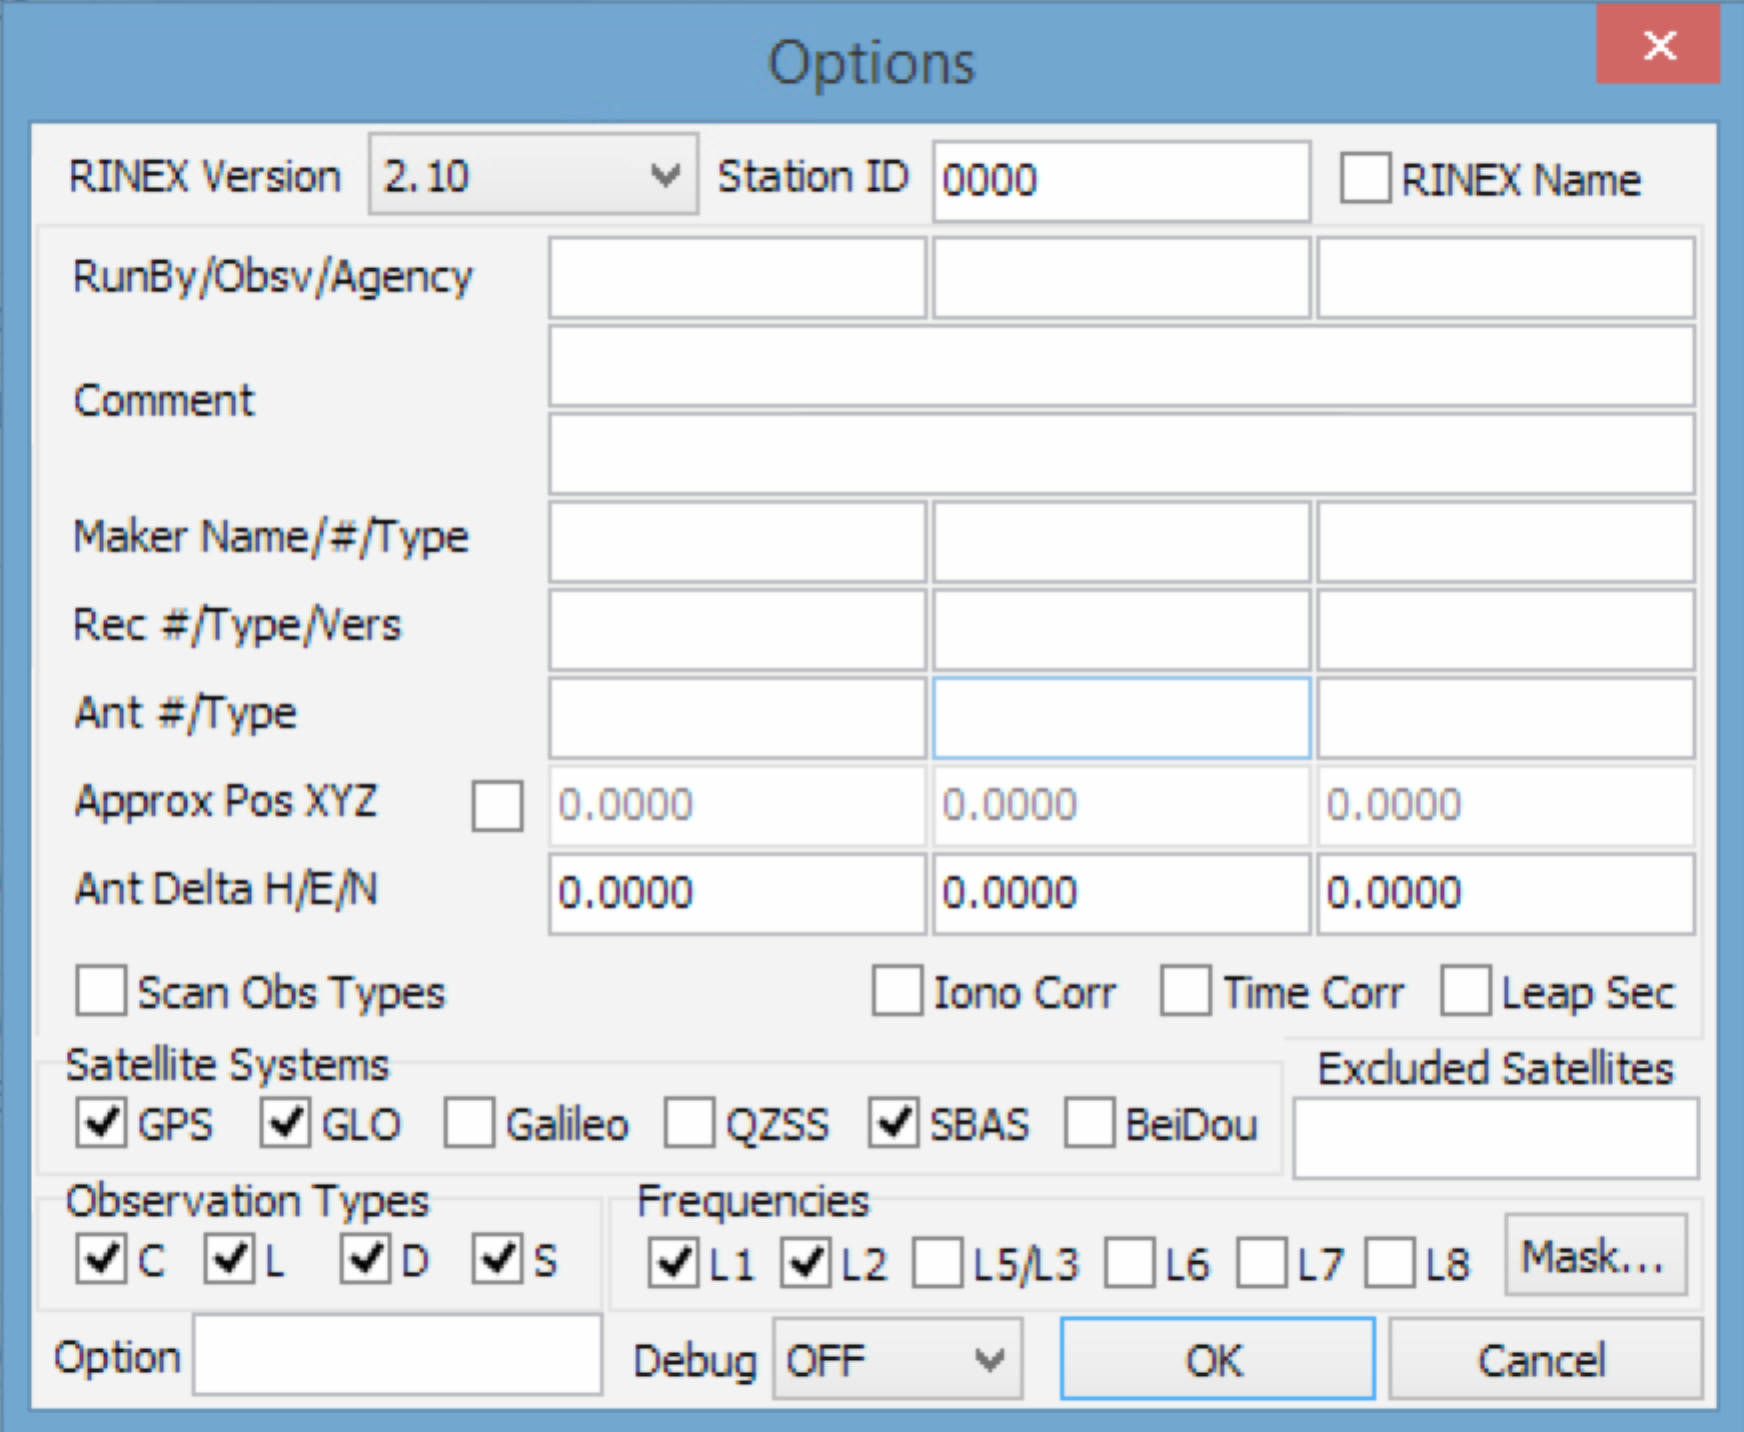Viewport: 1744px width, 1432px height.
Task: Enable the Iono Corr checkbox
Action: (x=897, y=991)
